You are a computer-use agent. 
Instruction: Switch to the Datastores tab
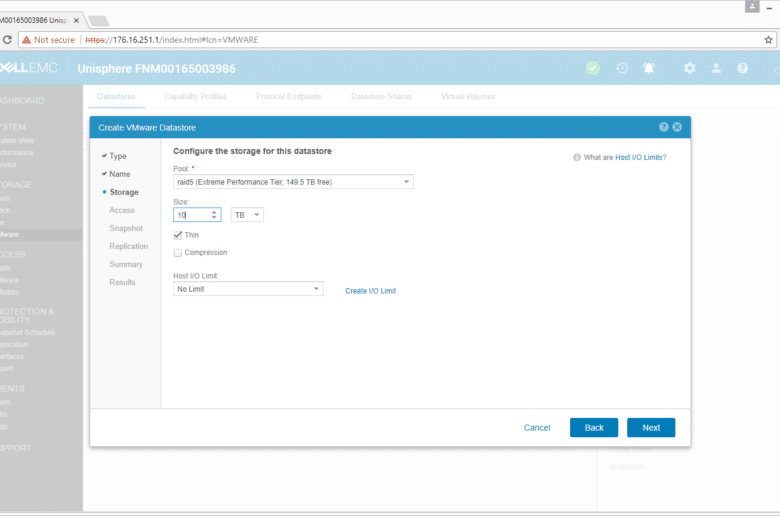tap(116, 97)
